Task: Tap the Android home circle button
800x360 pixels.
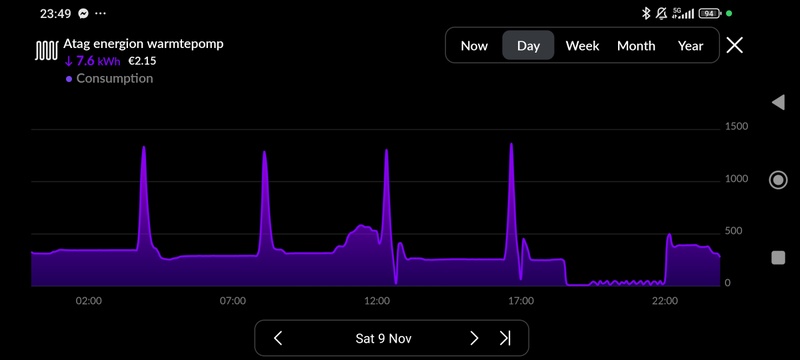Action: pyautogui.click(x=778, y=180)
